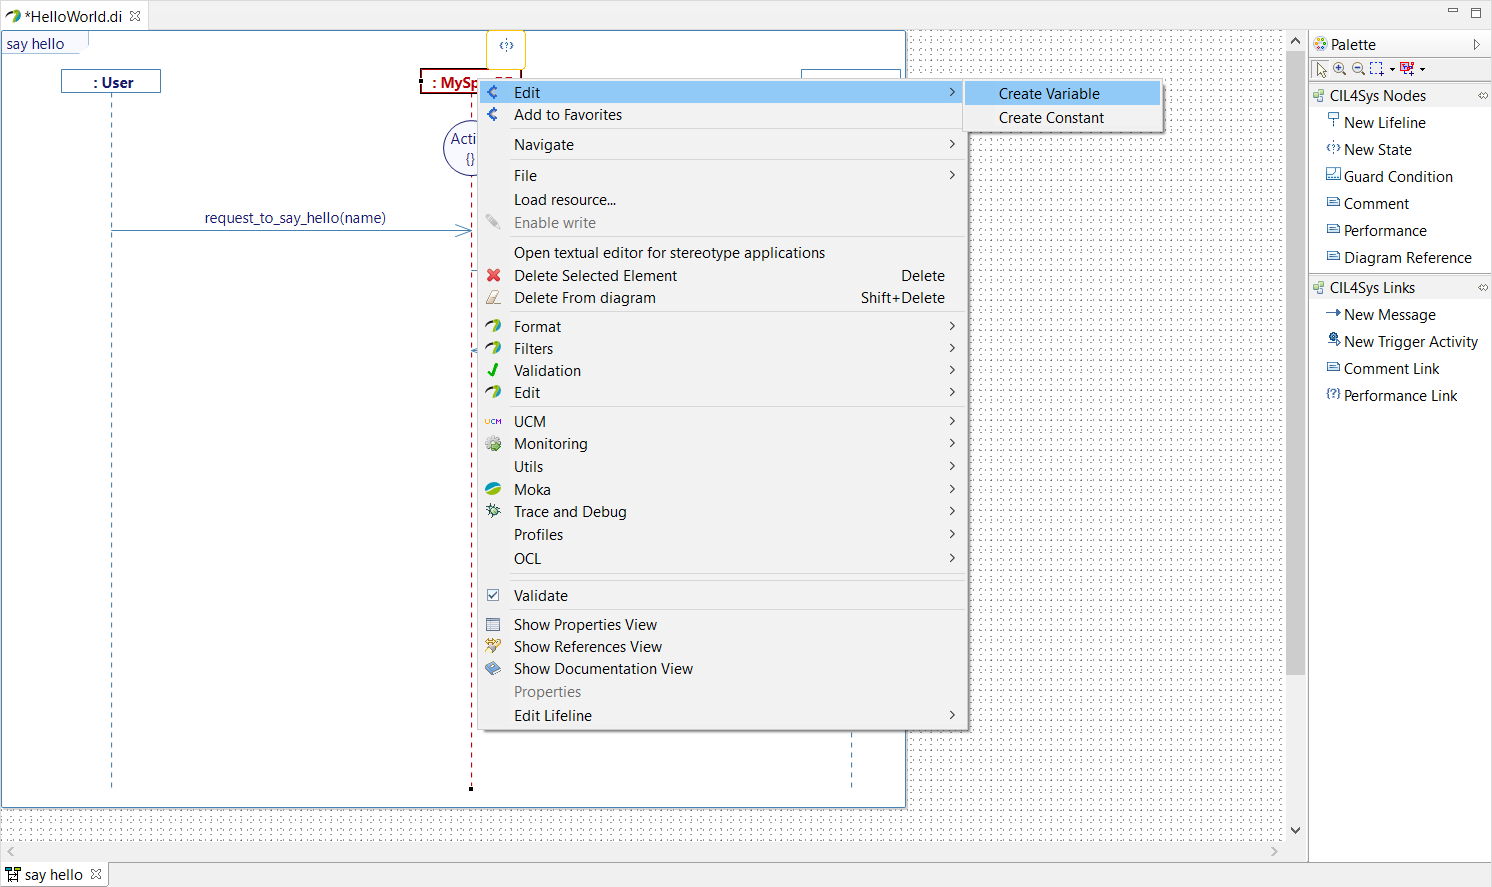The height and width of the screenshot is (887, 1492).
Task: Click the Zoom In palette tool
Action: coord(1340,69)
